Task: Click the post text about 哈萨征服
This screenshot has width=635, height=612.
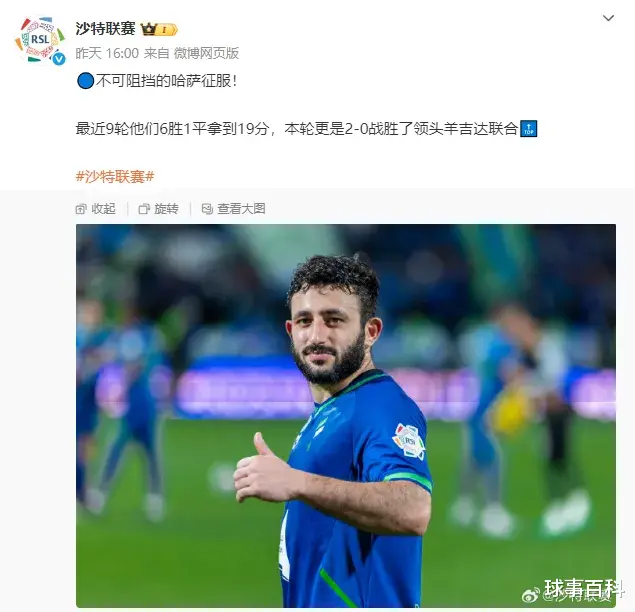Action: 166,81
